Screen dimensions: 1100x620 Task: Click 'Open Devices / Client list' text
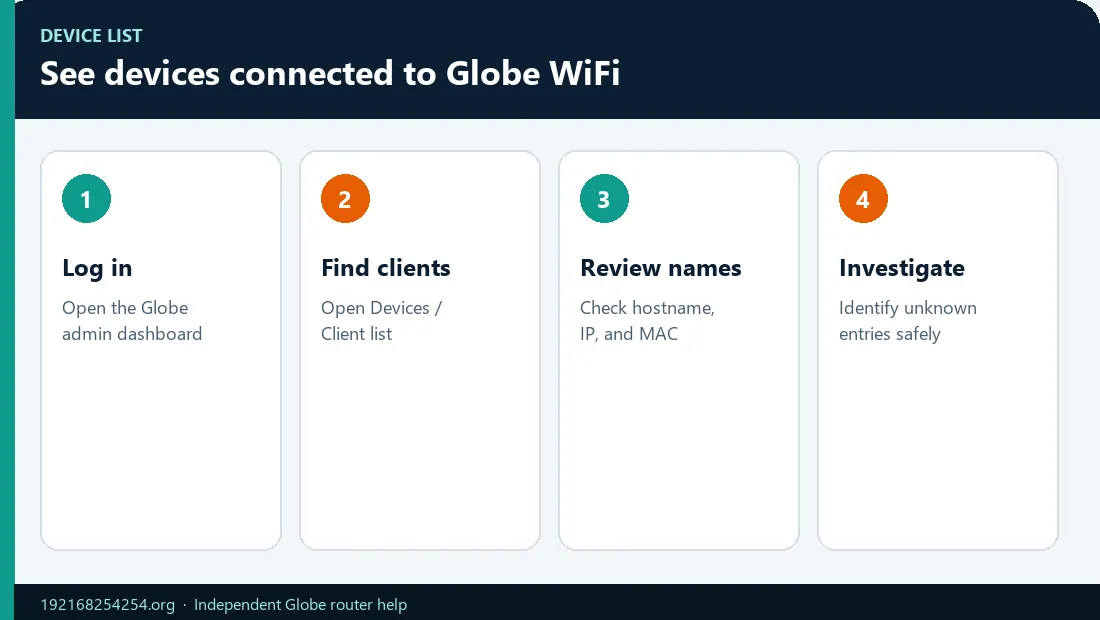pyautogui.click(x=382, y=321)
